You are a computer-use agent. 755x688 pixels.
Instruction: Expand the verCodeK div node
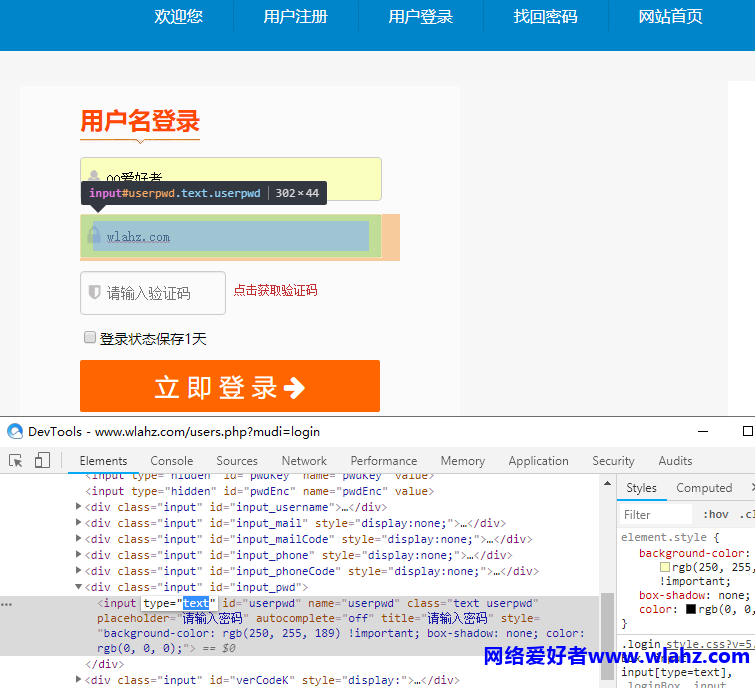click(78, 679)
